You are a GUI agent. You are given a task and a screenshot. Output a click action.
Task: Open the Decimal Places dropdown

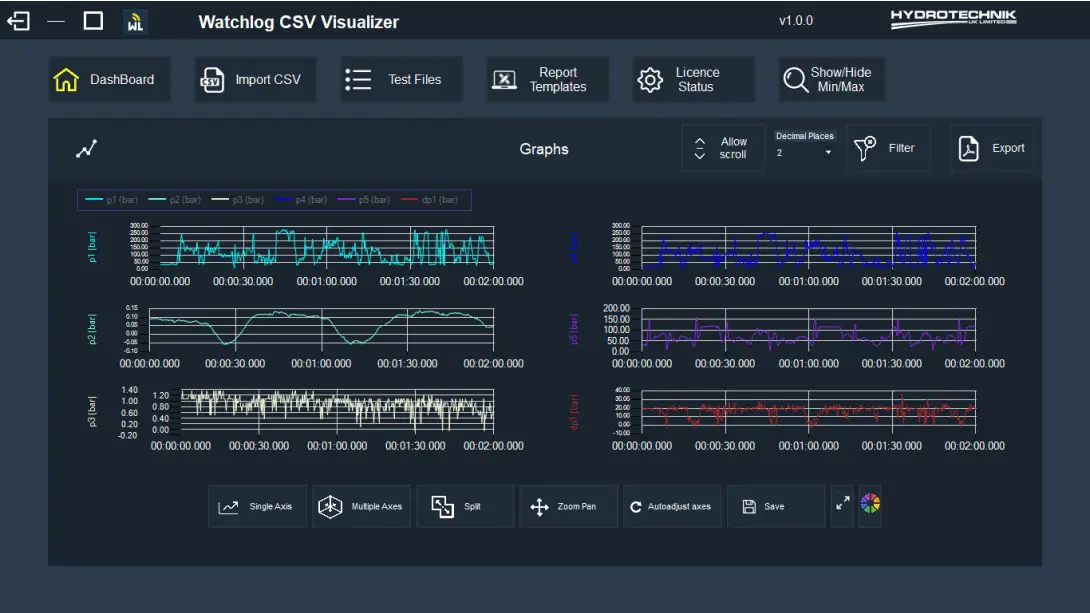pyautogui.click(x=805, y=152)
